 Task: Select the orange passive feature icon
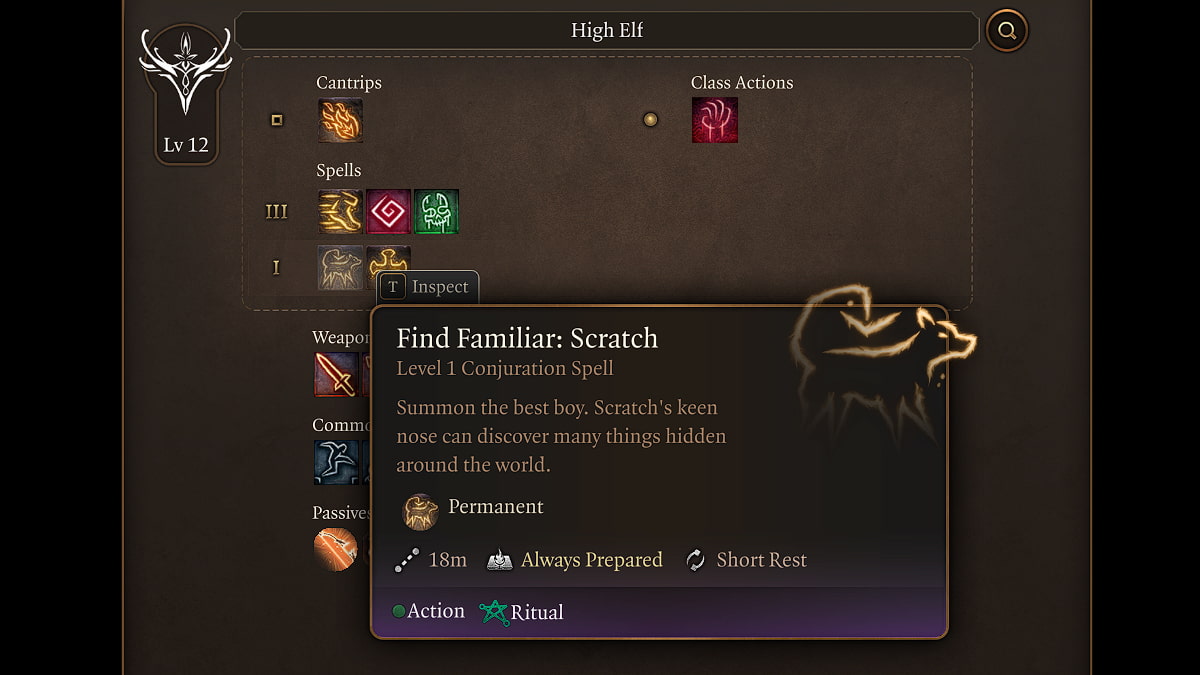336,549
